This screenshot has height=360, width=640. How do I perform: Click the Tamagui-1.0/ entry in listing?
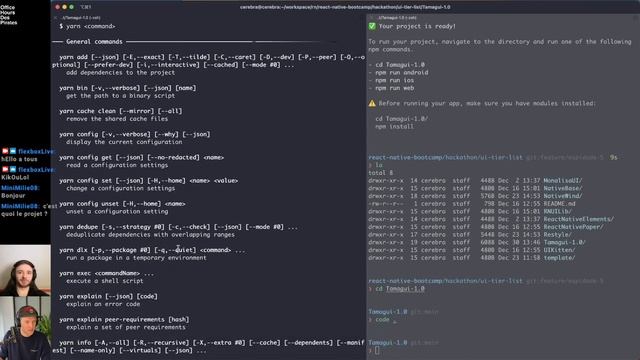(564, 242)
